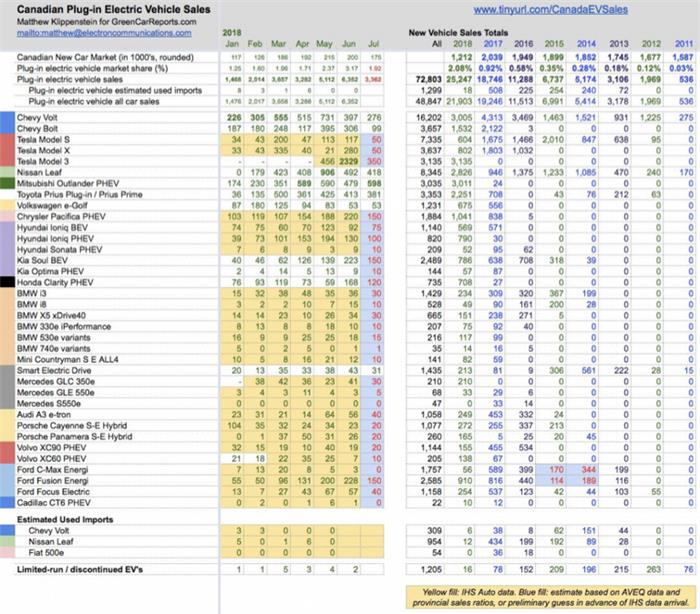Select the 'Mini Countryman S E ALL4' label

point(67,359)
